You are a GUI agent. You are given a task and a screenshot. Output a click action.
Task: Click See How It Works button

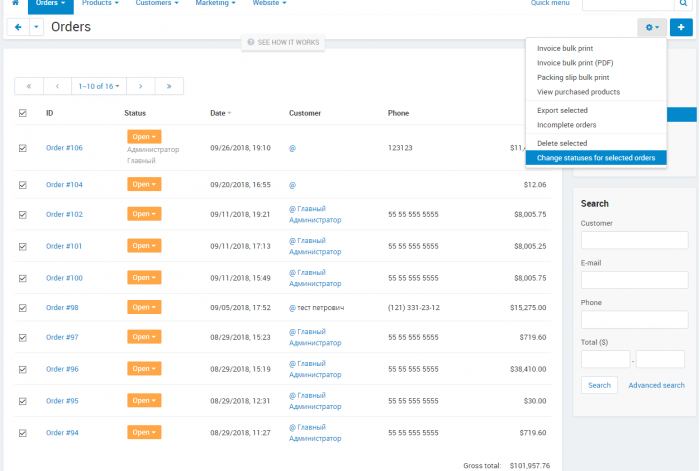(x=283, y=42)
